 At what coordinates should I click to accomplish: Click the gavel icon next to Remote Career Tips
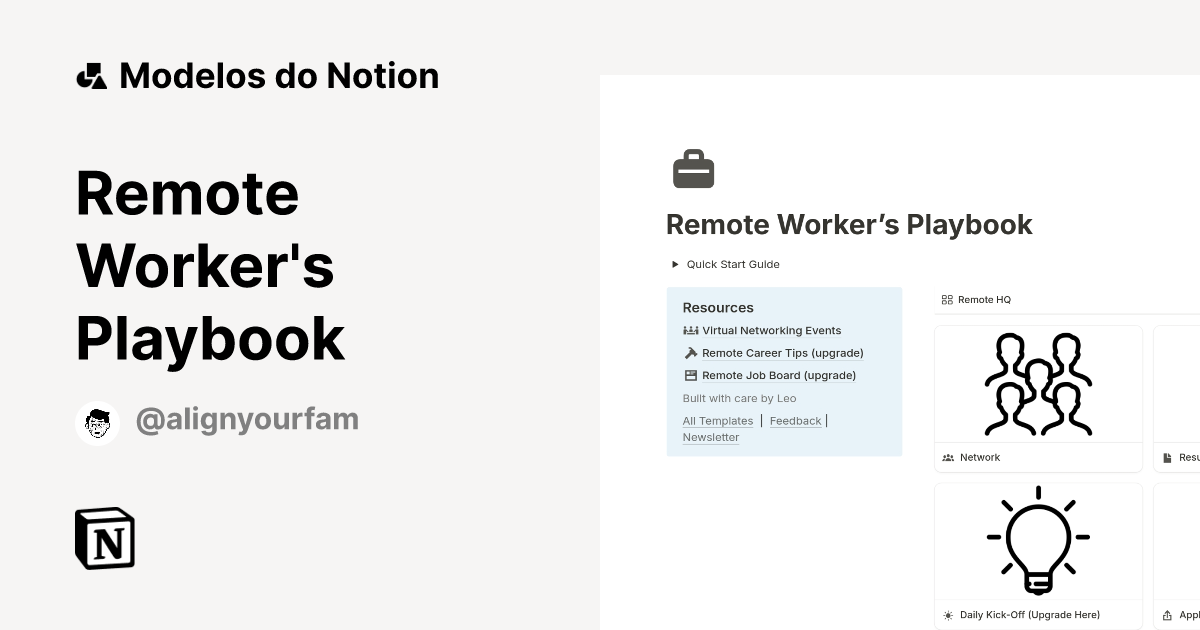pyautogui.click(x=690, y=352)
